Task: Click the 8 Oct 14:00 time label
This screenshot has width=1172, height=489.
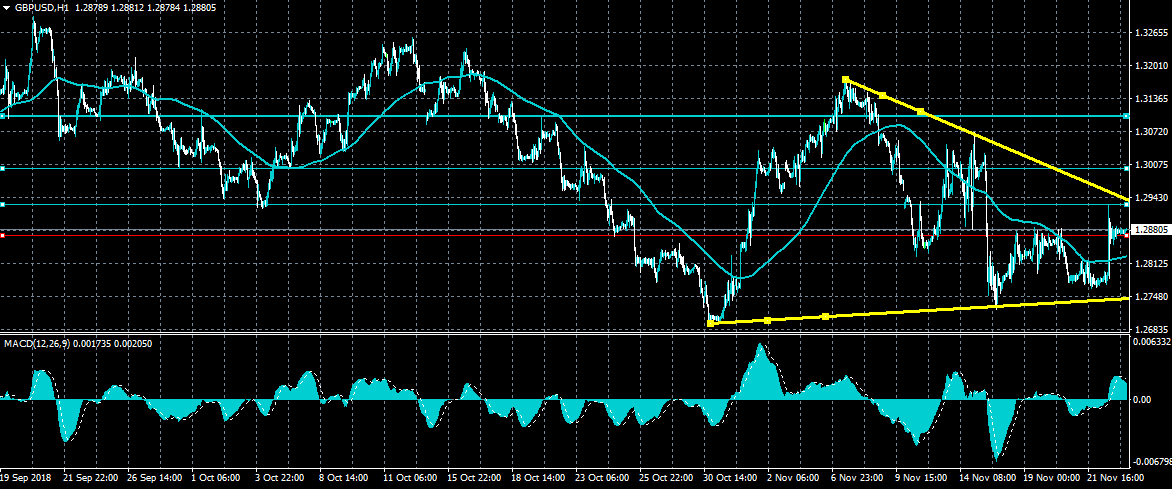Action: pos(344,476)
